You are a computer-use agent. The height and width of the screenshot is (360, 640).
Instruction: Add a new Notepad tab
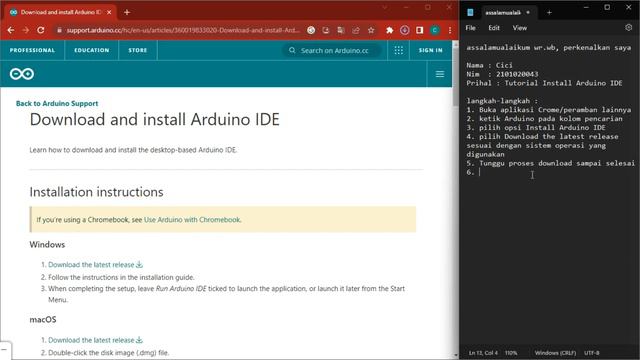549,12
